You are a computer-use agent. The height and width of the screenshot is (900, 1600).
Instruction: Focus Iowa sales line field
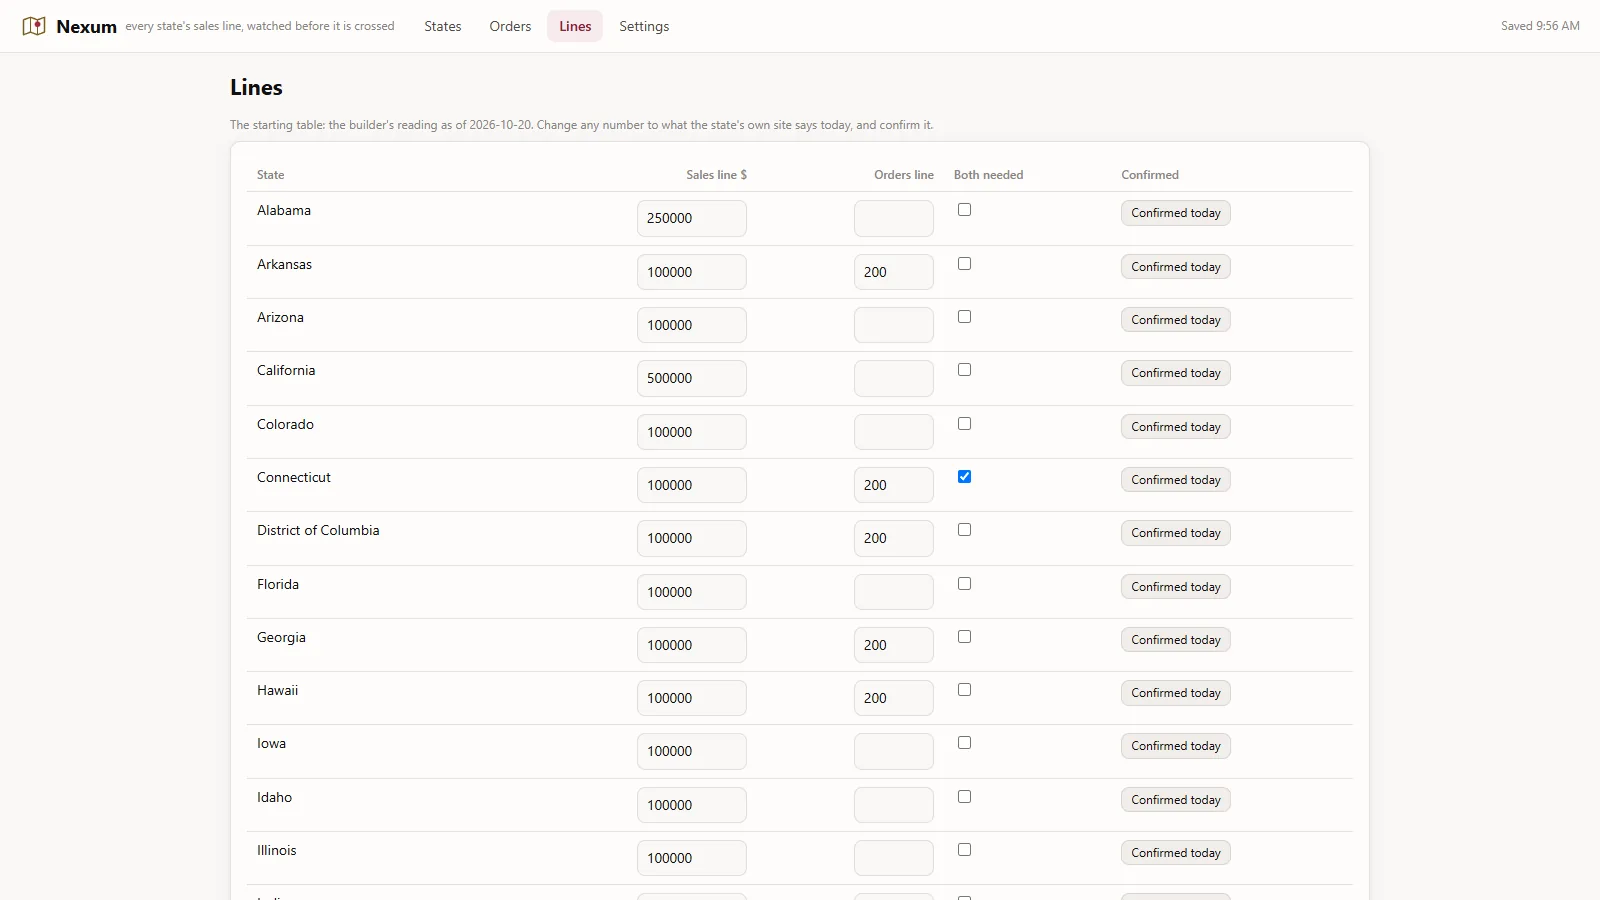692,751
